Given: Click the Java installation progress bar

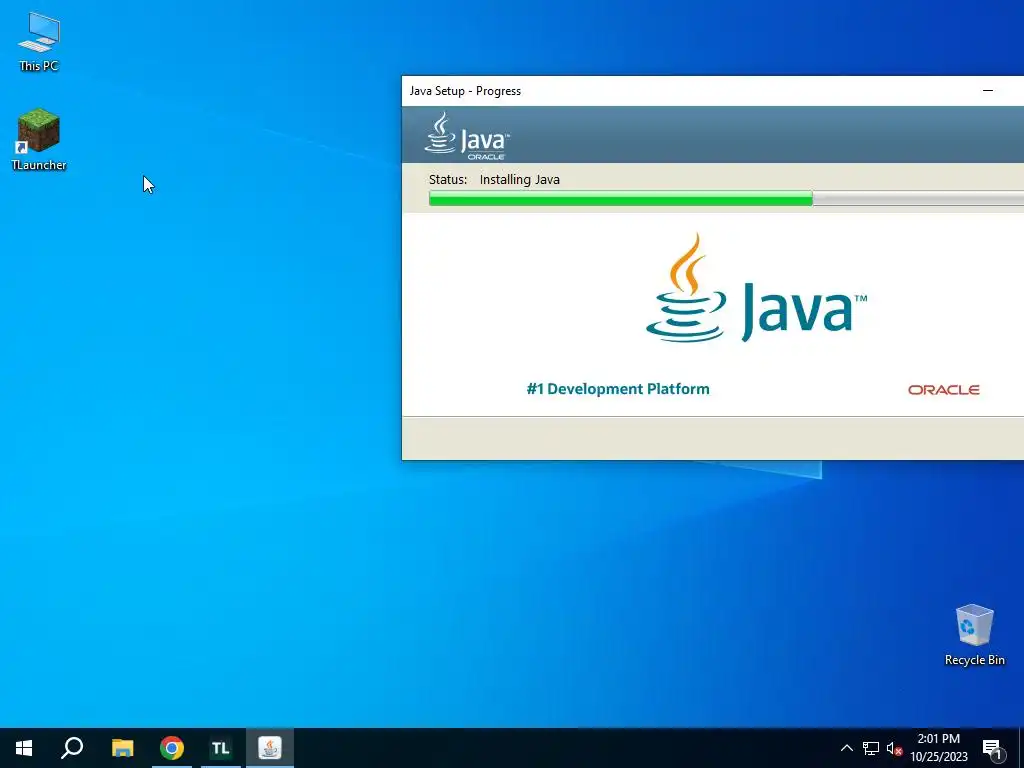Looking at the screenshot, I should pos(726,199).
